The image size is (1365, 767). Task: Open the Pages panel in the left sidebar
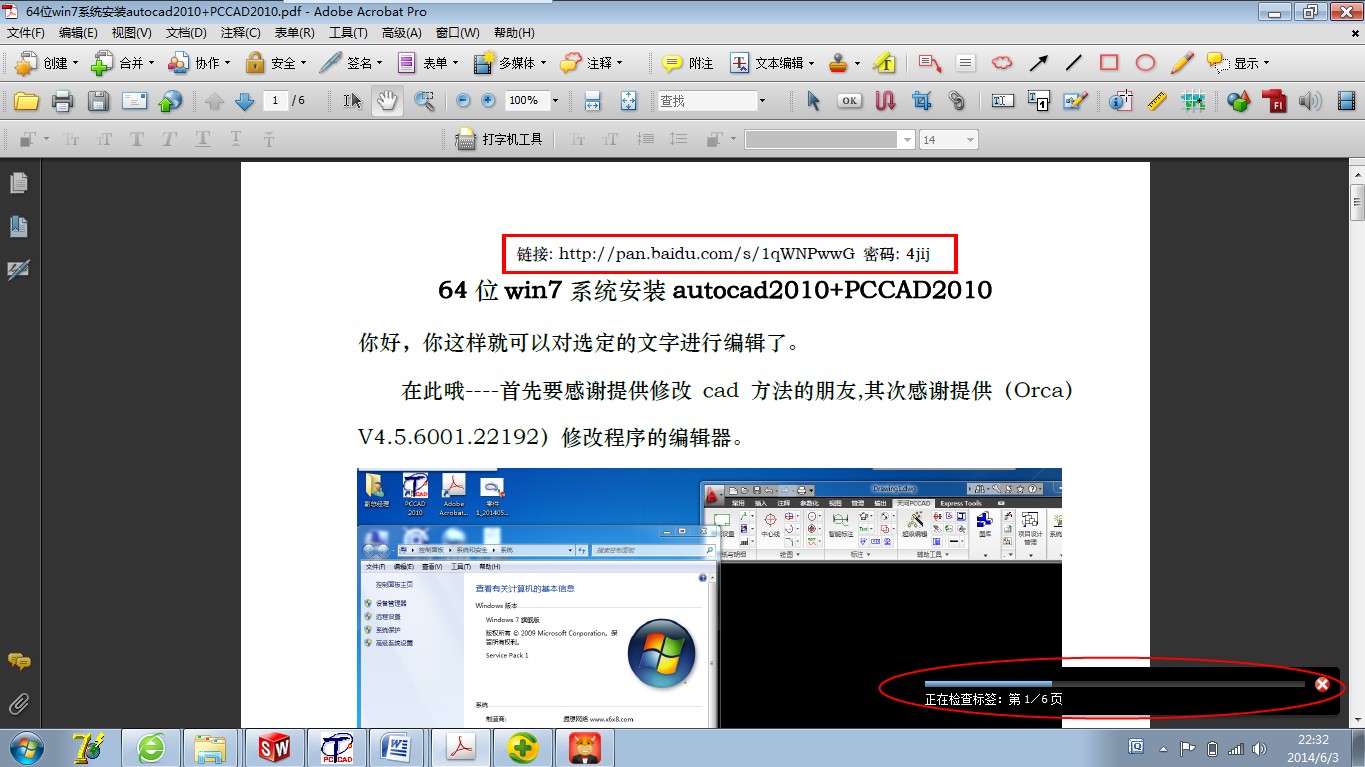point(19,183)
